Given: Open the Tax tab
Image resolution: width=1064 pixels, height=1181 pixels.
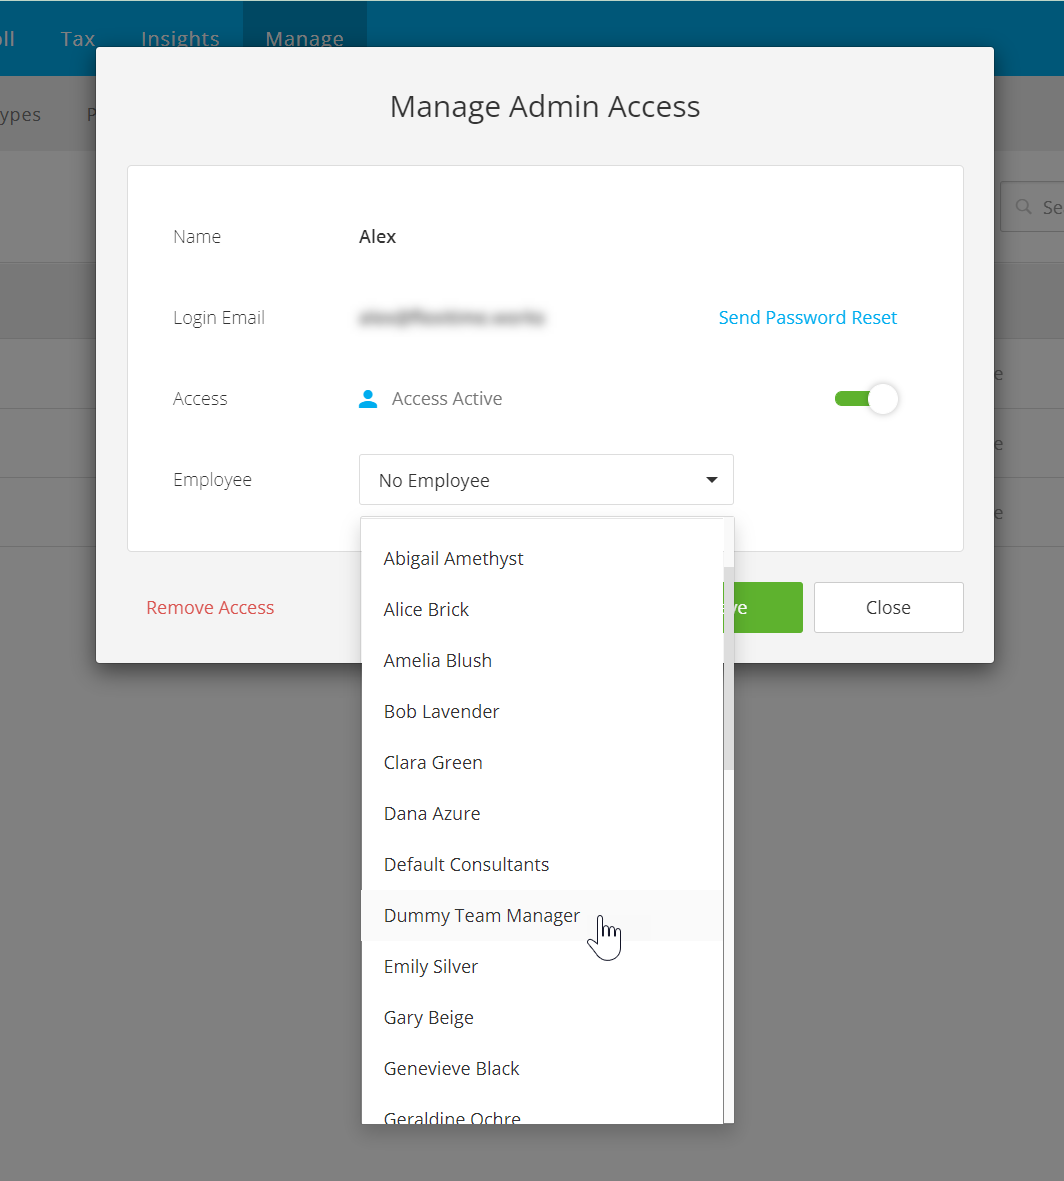Looking at the screenshot, I should click(x=78, y=38).
